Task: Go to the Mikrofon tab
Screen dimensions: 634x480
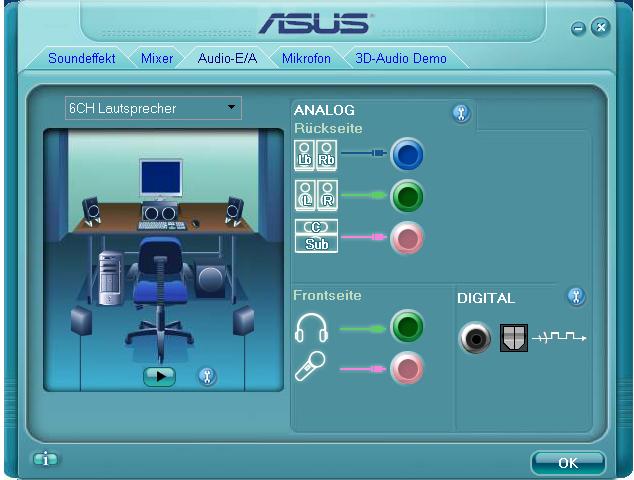Action: coord(306,58)
